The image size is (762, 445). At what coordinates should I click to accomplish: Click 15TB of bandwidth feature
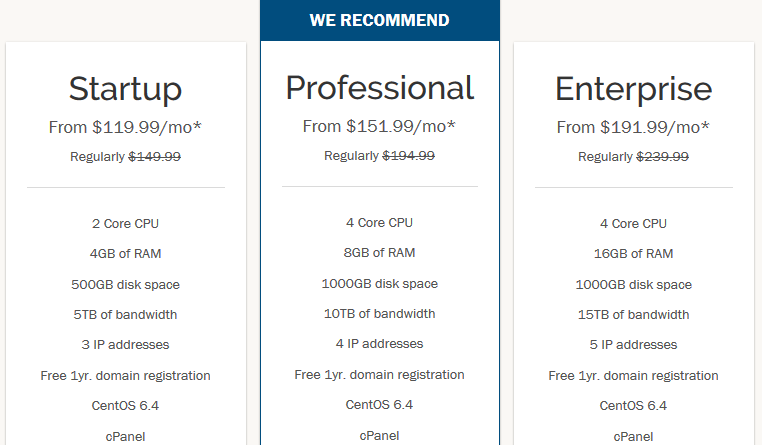point(633,315)
